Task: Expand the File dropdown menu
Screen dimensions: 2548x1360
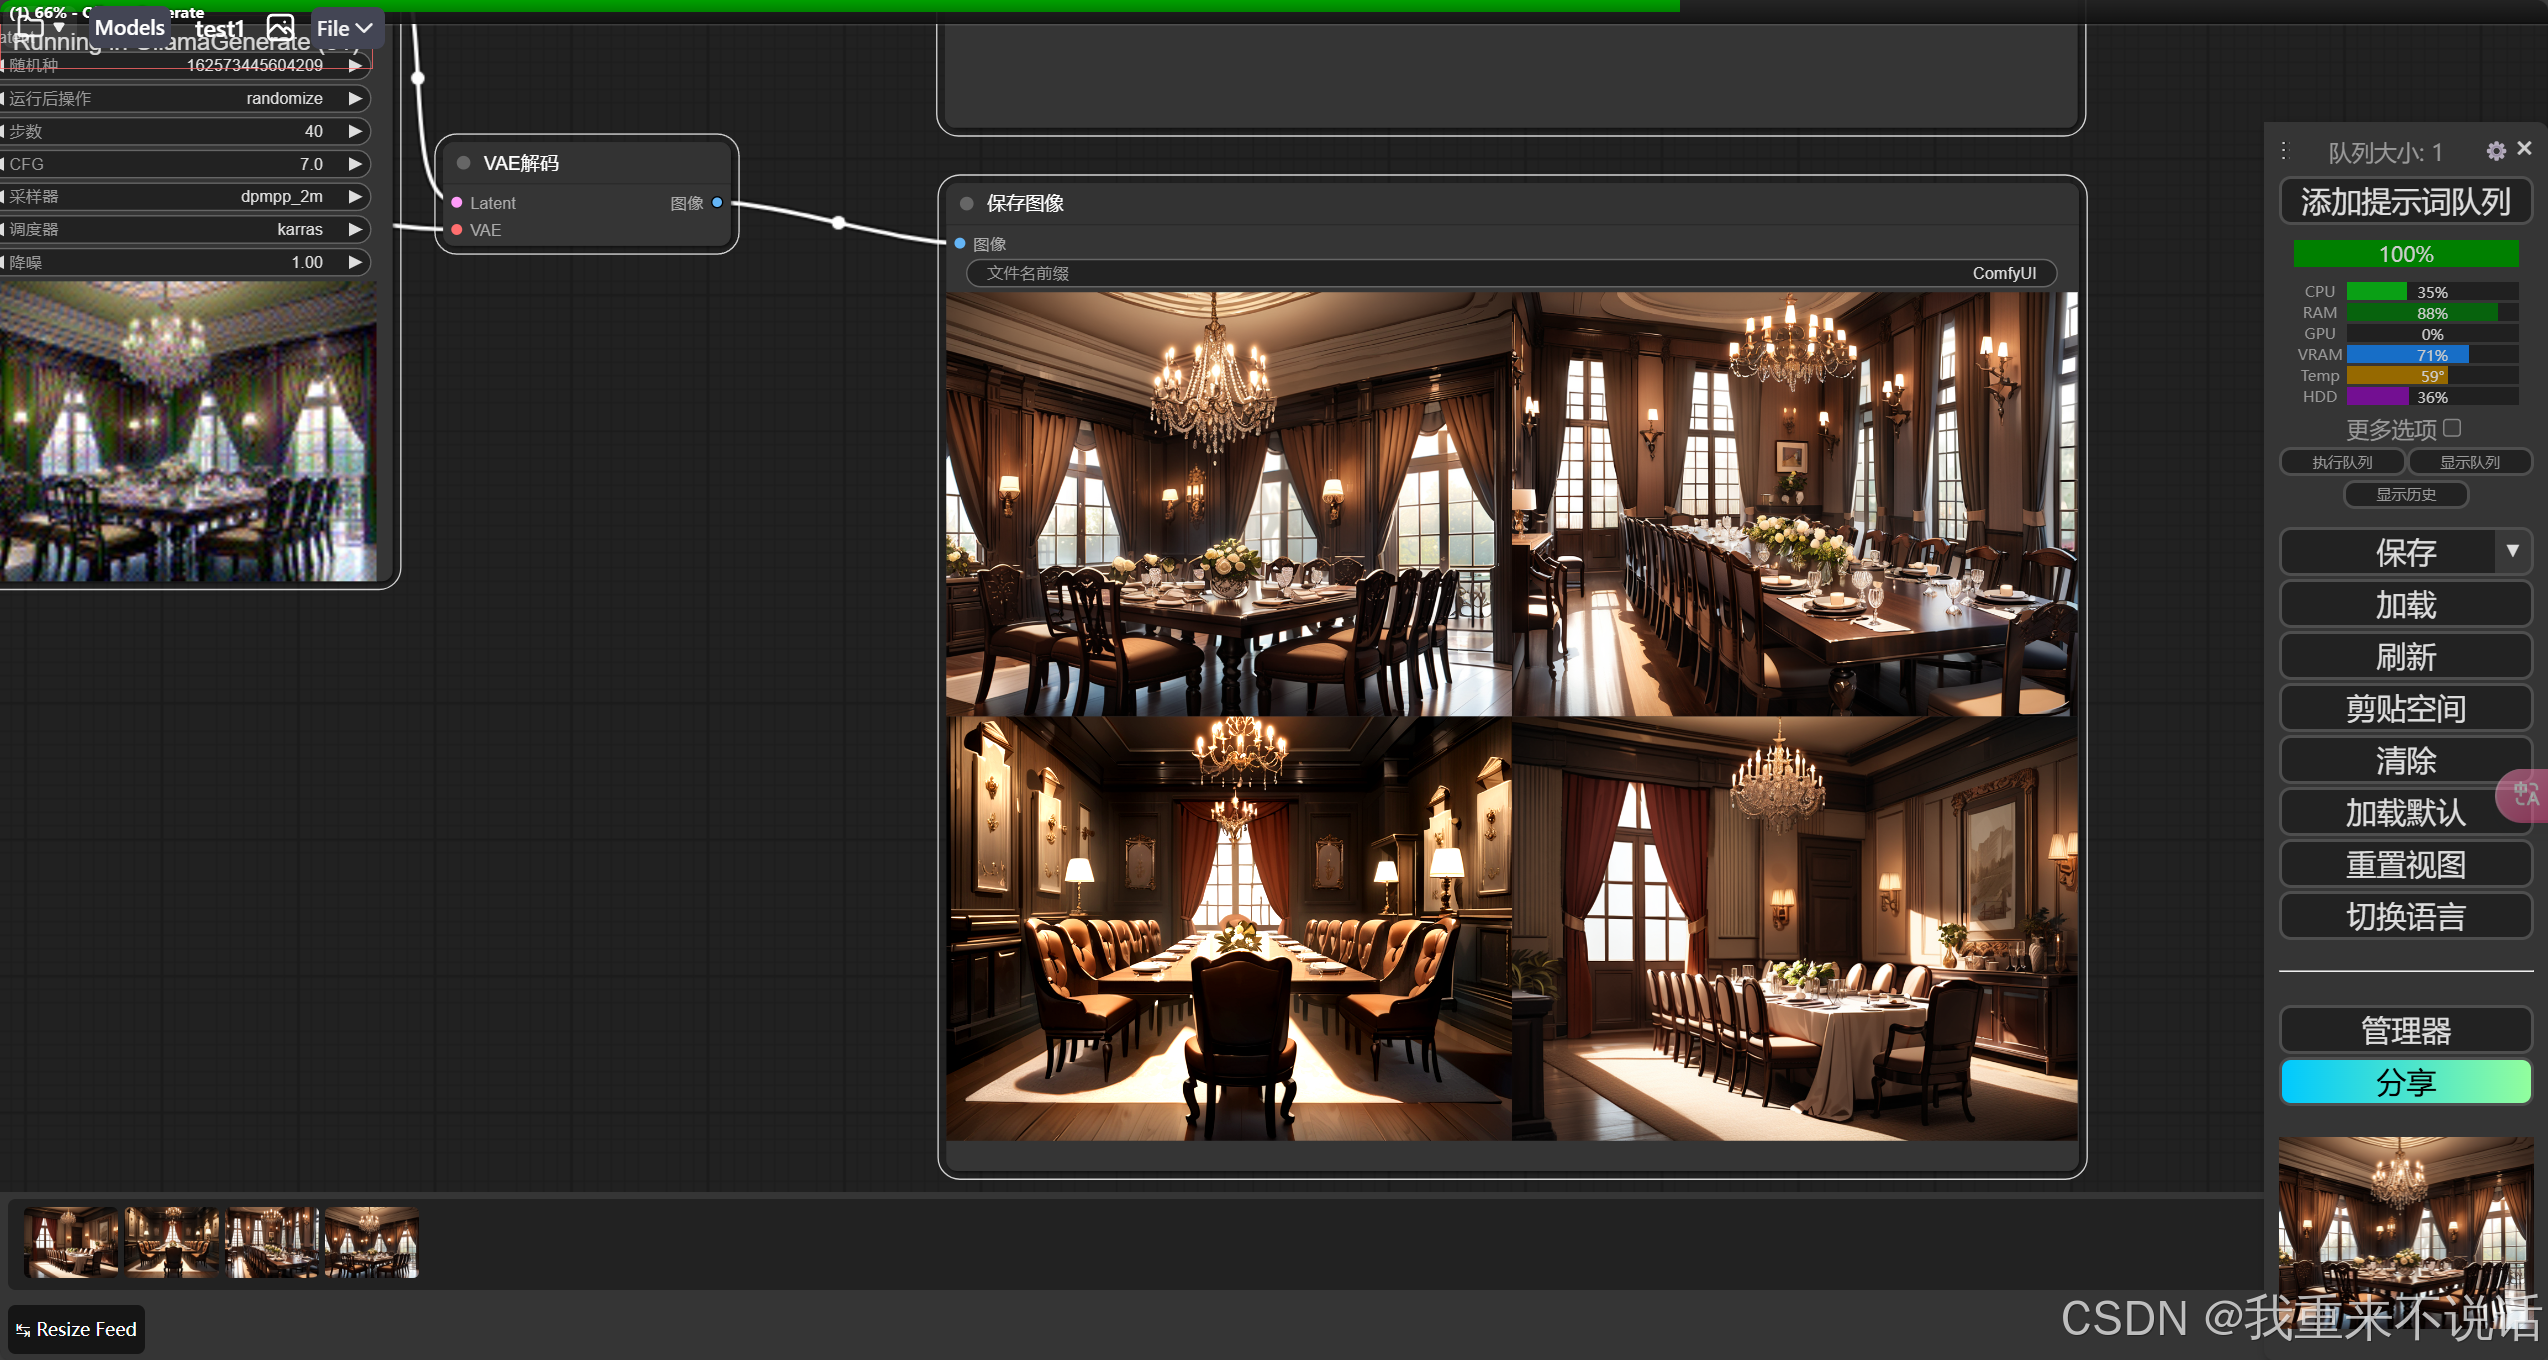Action: pos(345,28)
